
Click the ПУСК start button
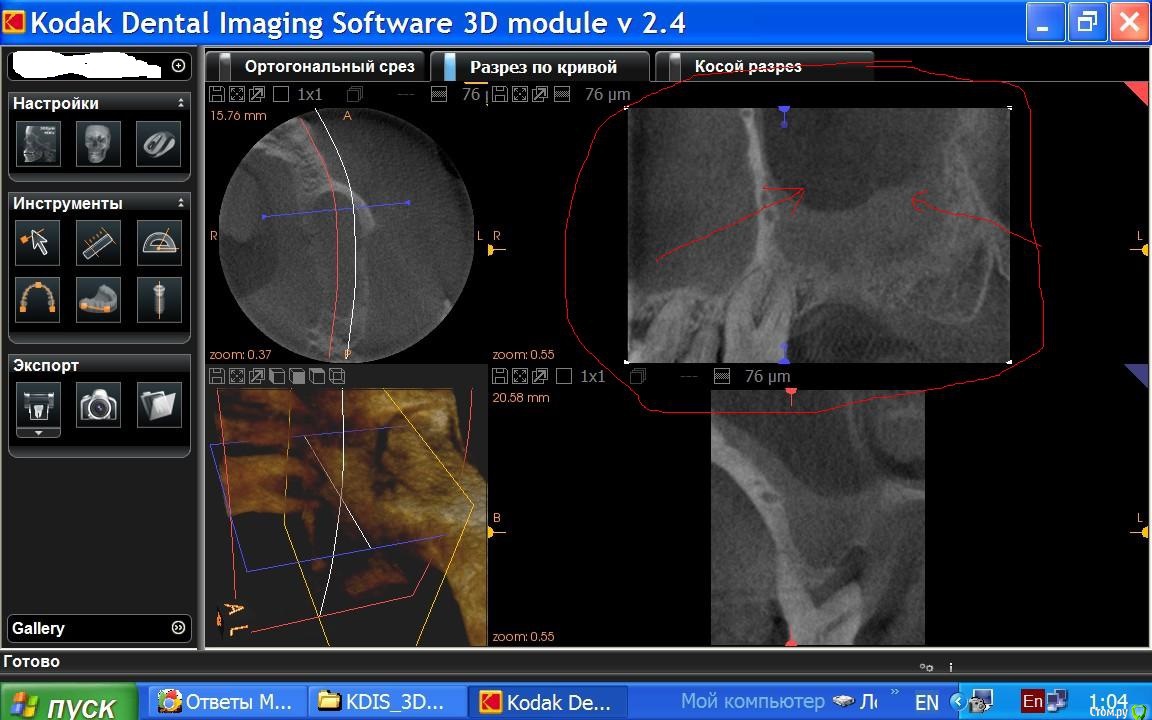[68, 705]
